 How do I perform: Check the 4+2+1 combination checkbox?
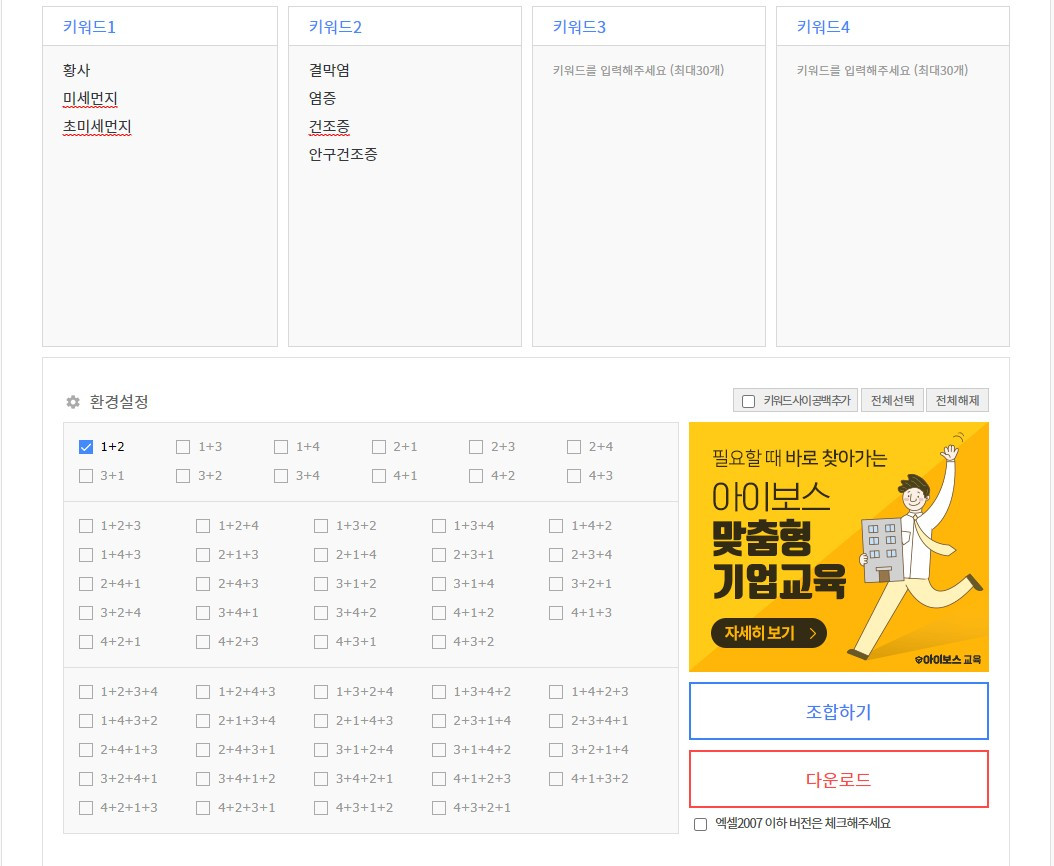(x=86, y=641)
